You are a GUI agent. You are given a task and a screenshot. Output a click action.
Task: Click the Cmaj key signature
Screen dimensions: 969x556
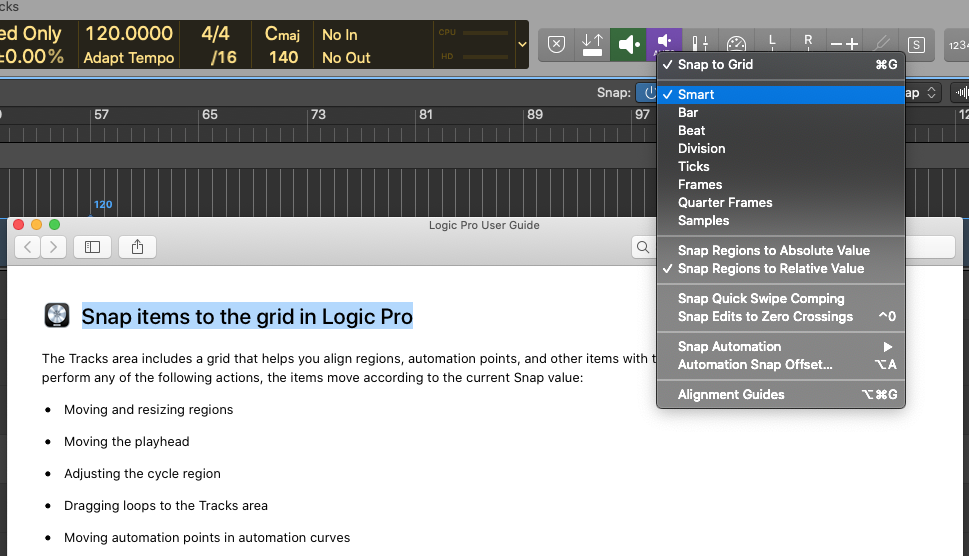(282, 33)
